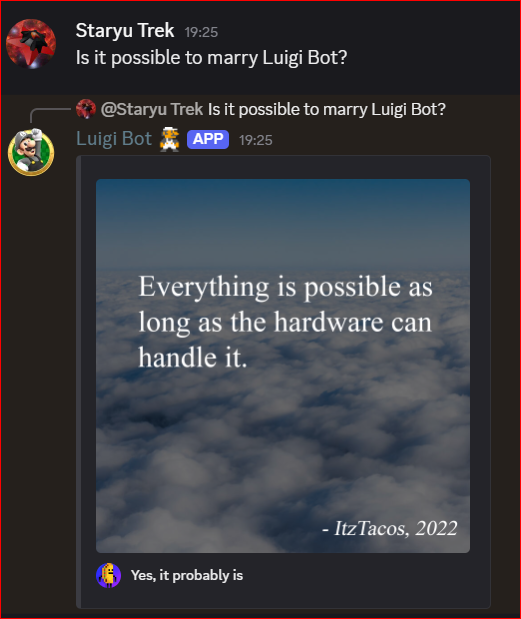The width and height of the screenshot is (521, 619).
Task: Click the @Staryu Trek mention in reply
Action: pos(152,109)
